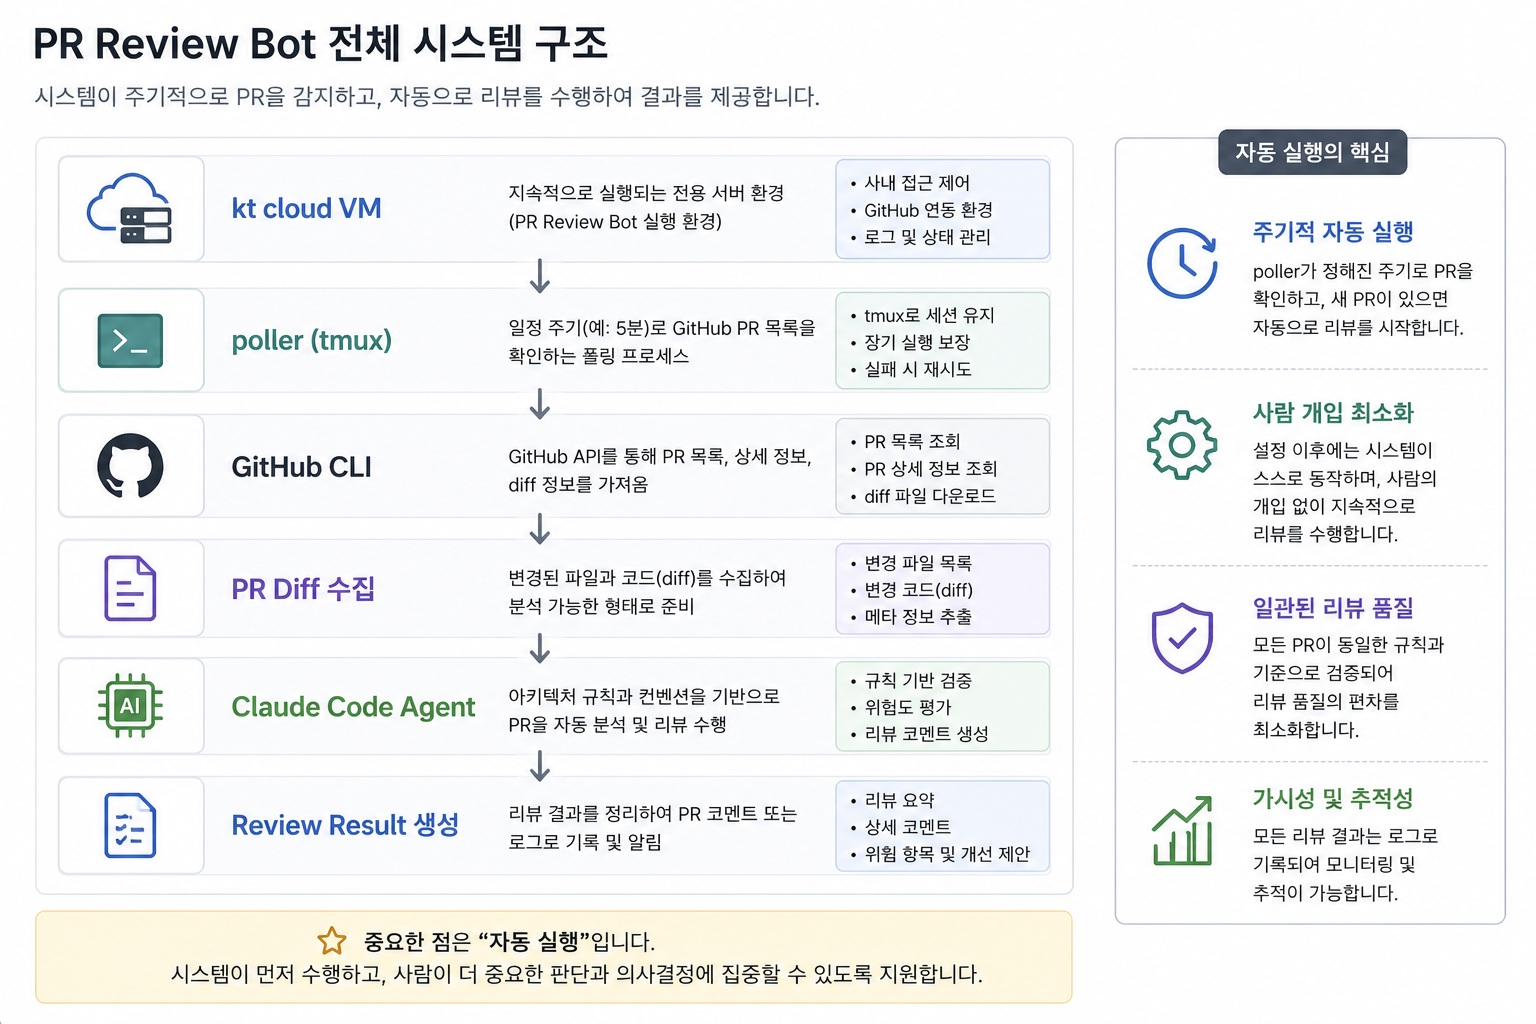Click the paragraph starting poller가 정해진 주기로
The height and width of the screenshot is (1024, 1536).
(x=1363, y=299)
